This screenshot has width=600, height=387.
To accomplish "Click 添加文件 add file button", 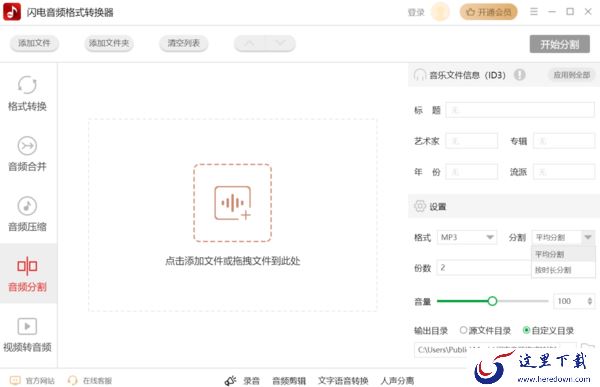I will pos(34,43).
